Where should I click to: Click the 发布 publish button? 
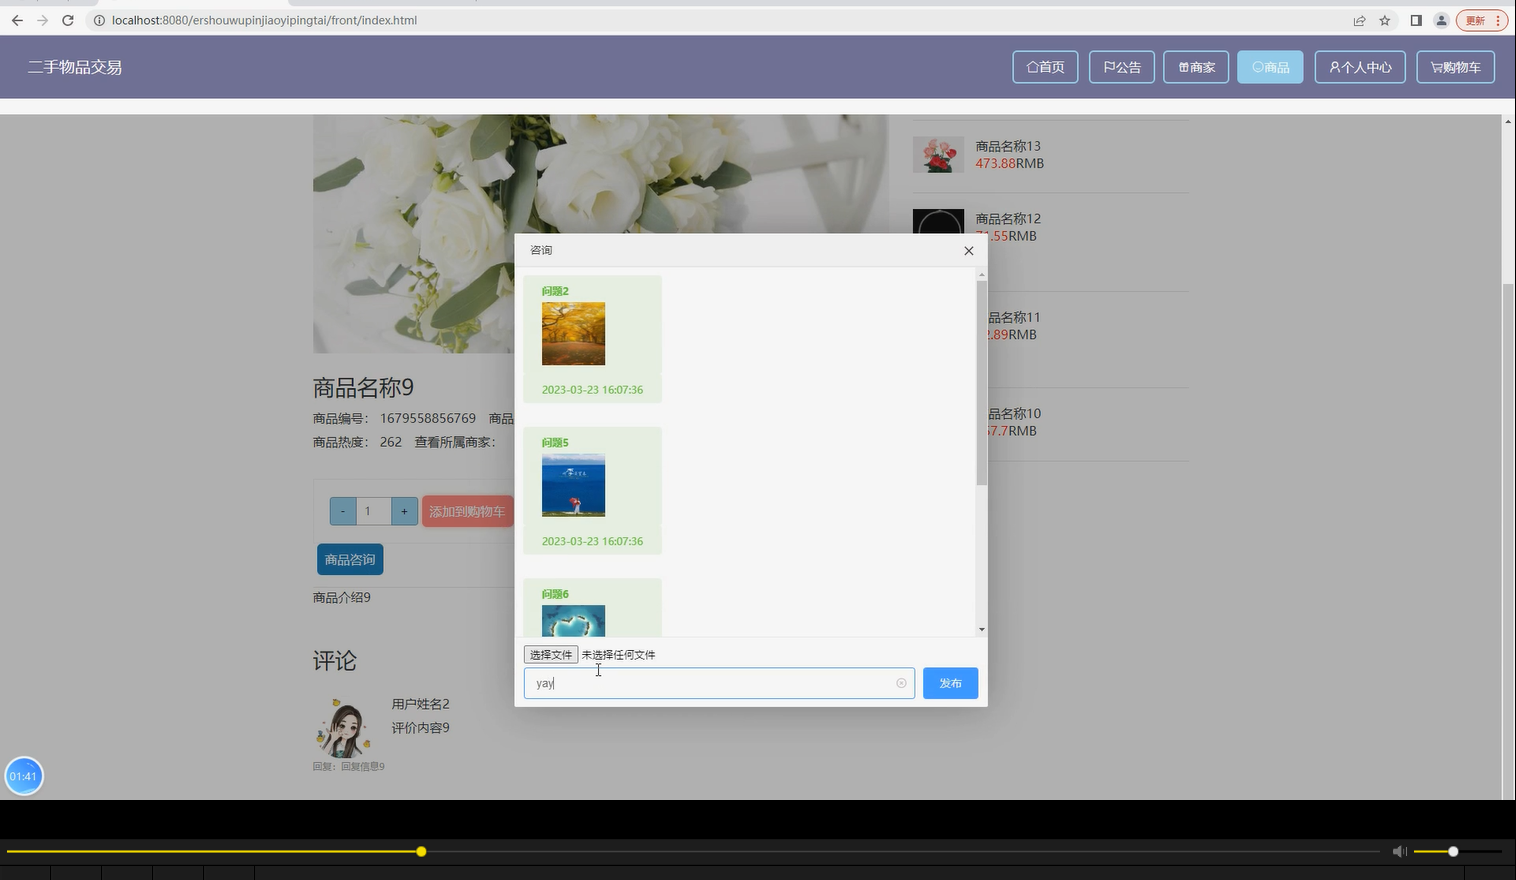[x=949, y=683]
